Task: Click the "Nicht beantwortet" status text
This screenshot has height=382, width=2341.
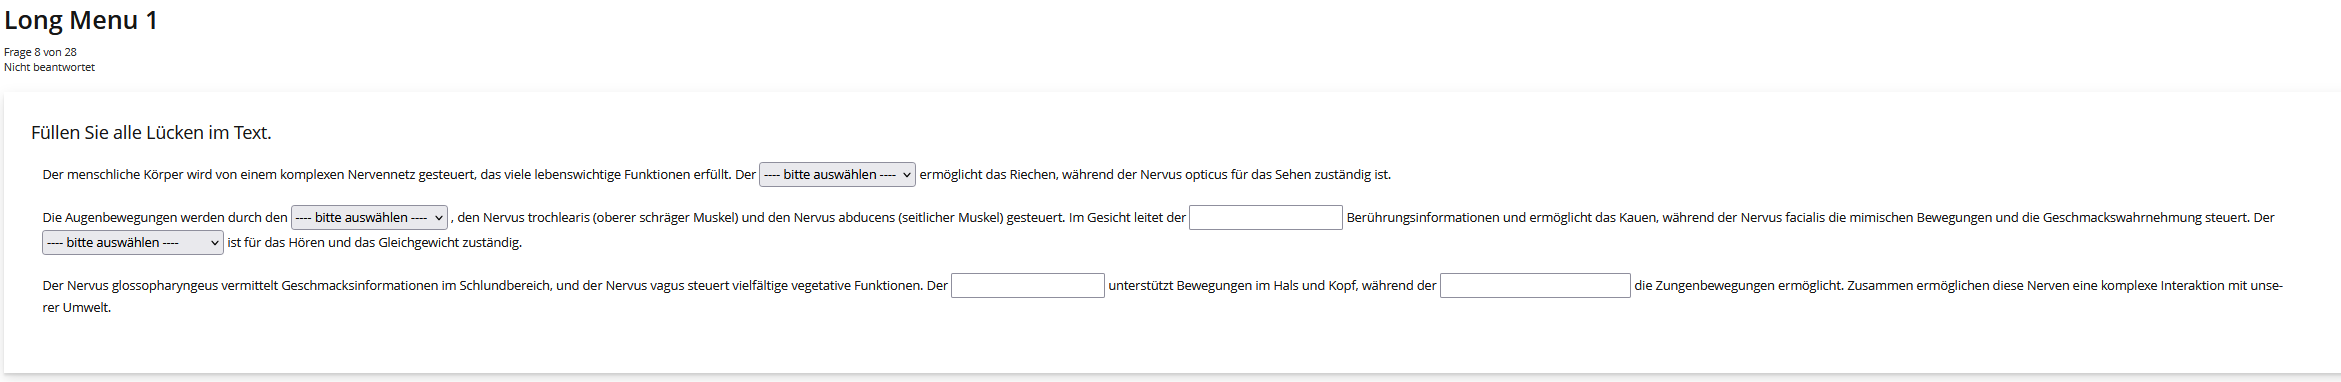Action: pos(49,67)
